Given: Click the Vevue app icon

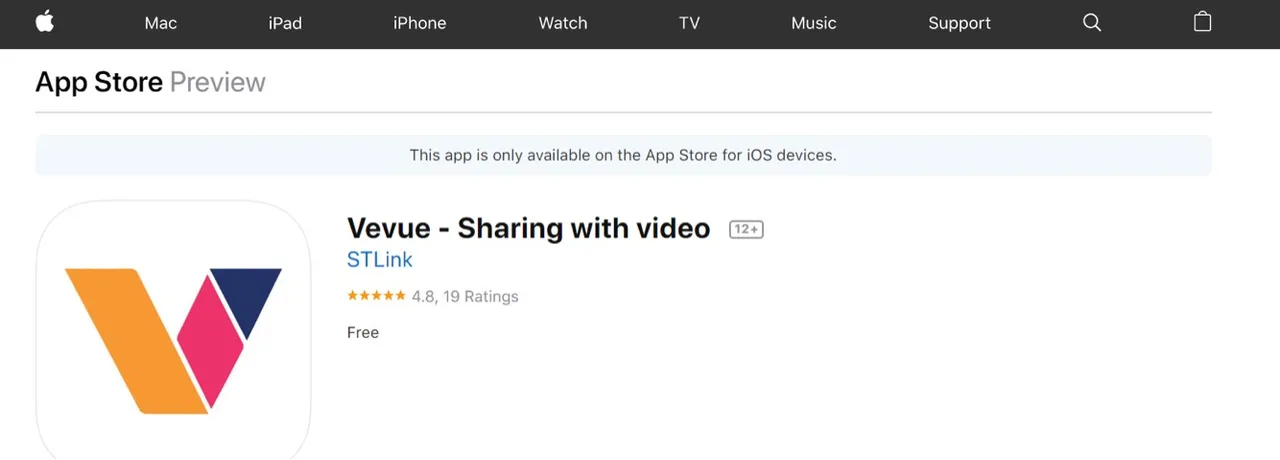Looking at the screenshot, I should pos(173,330).
